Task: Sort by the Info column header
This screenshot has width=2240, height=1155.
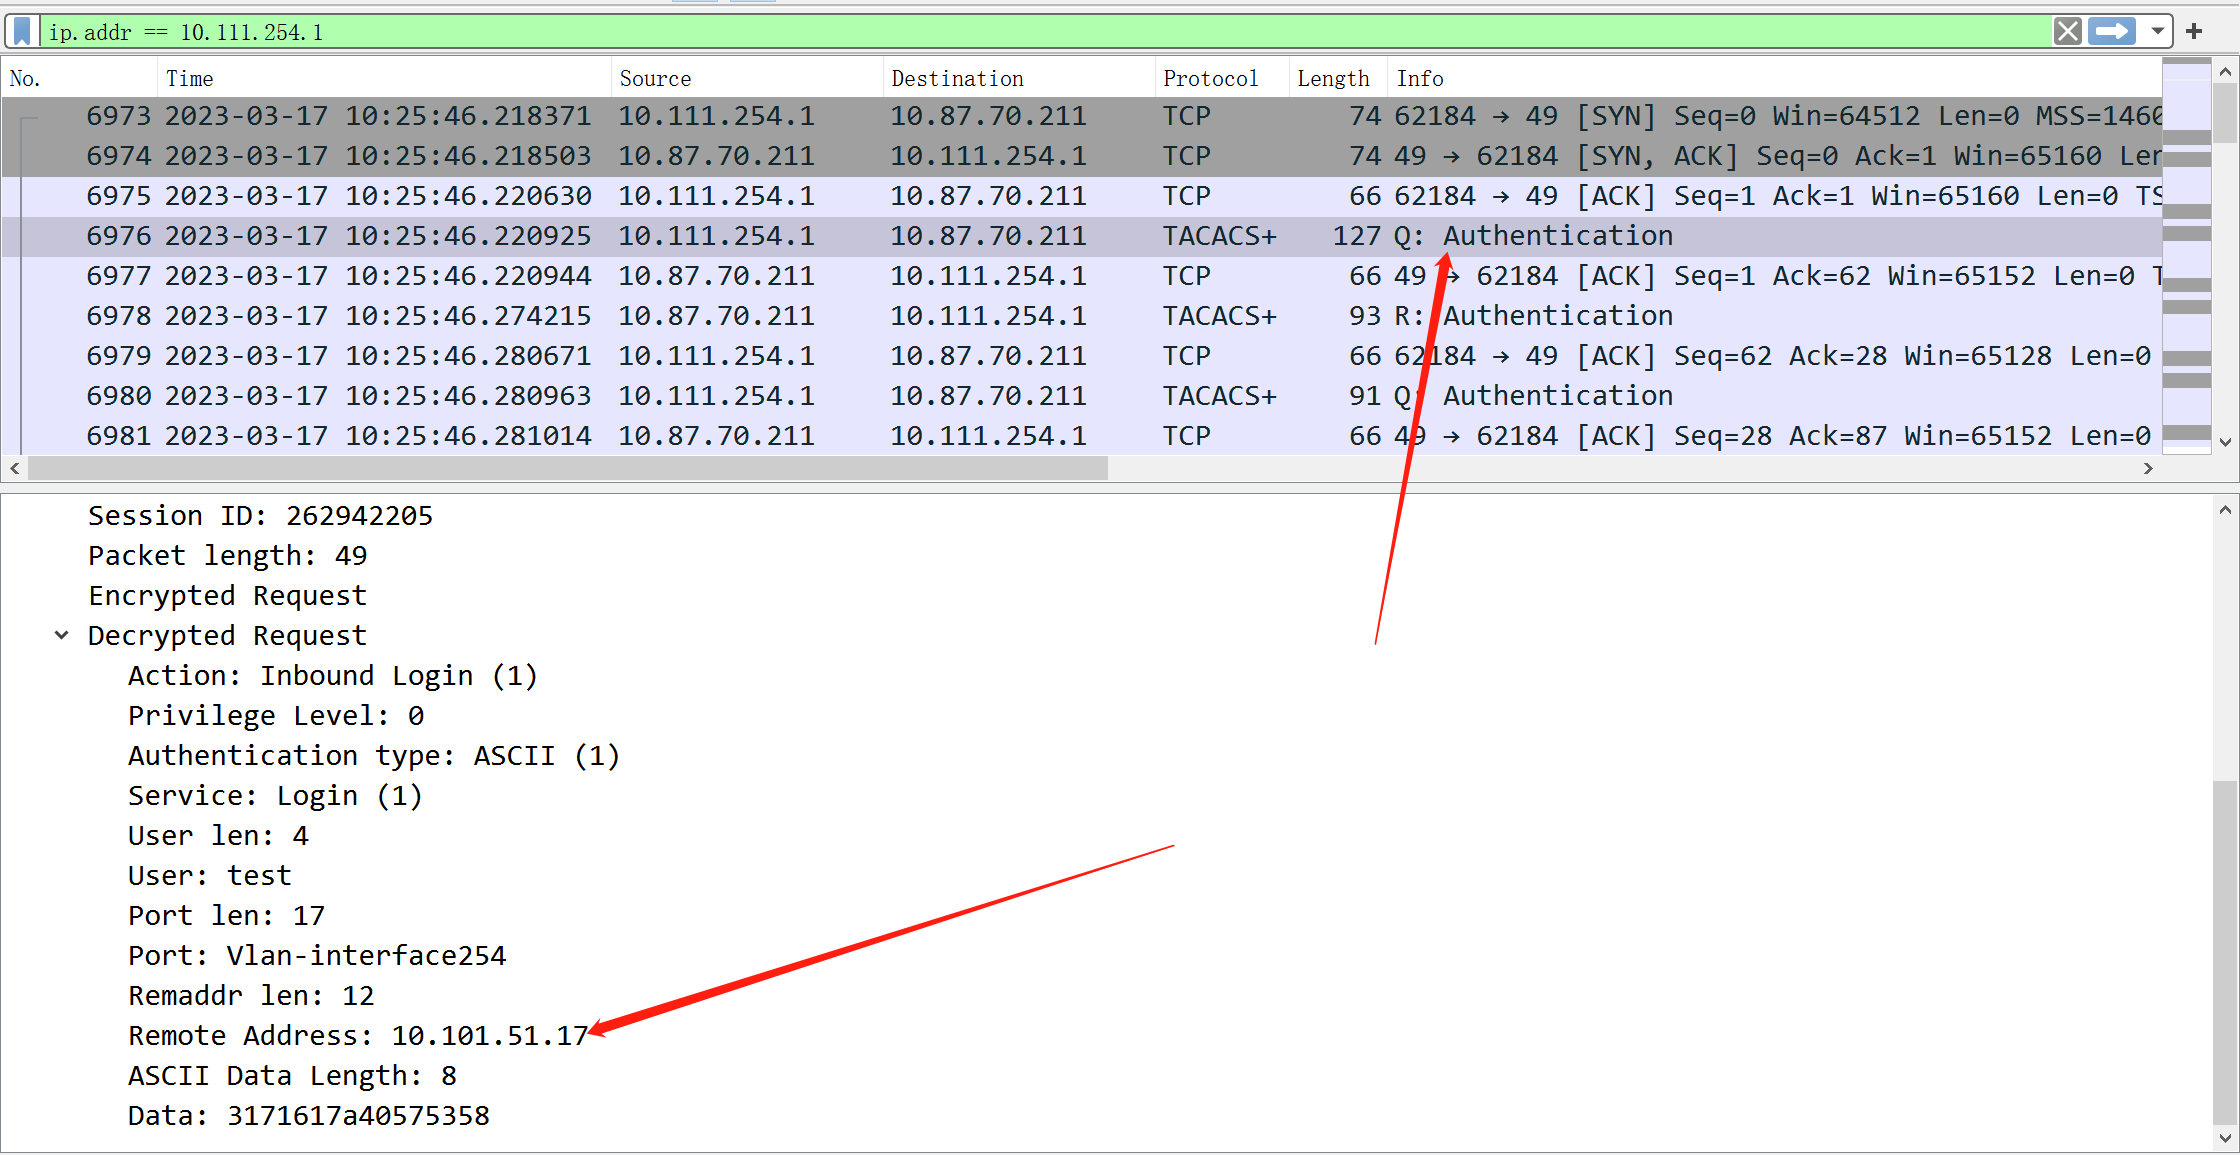Action: coord(1420,78)
